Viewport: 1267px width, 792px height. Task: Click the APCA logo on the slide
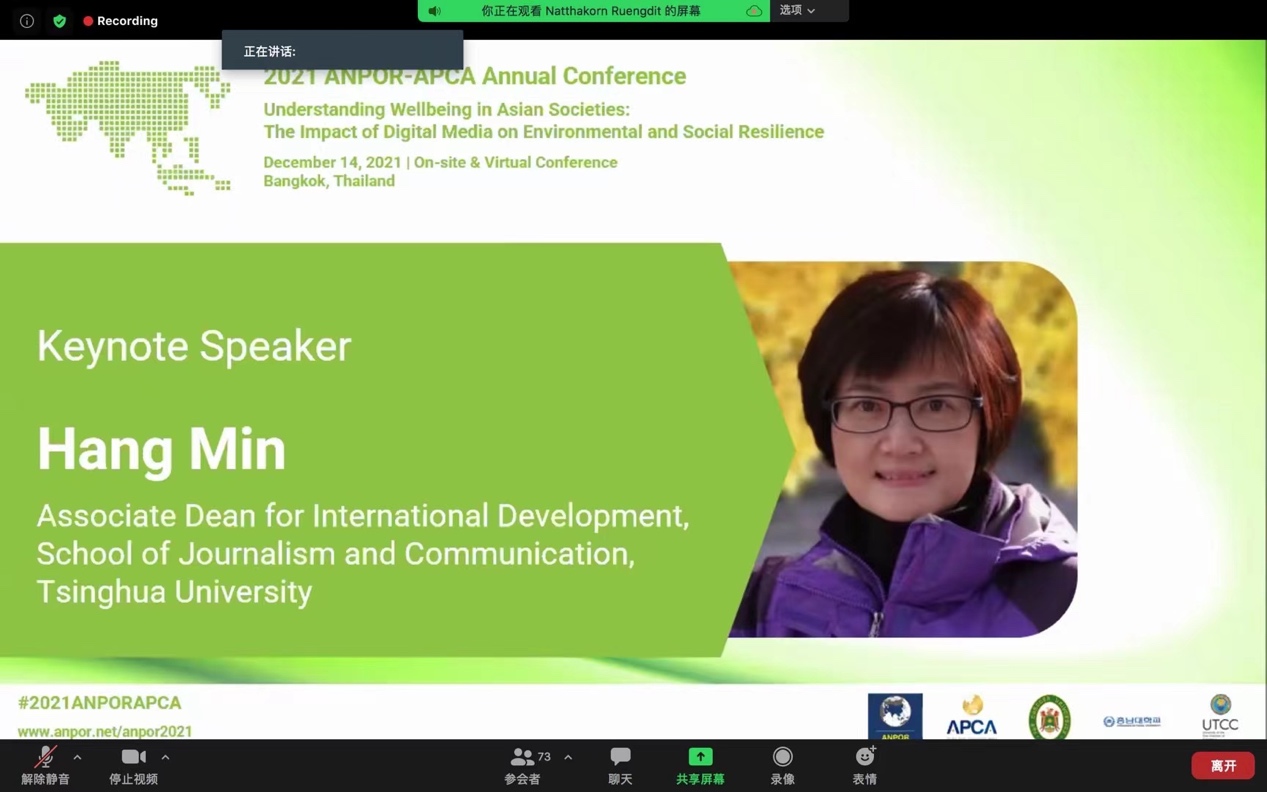[x=971, y=717]
